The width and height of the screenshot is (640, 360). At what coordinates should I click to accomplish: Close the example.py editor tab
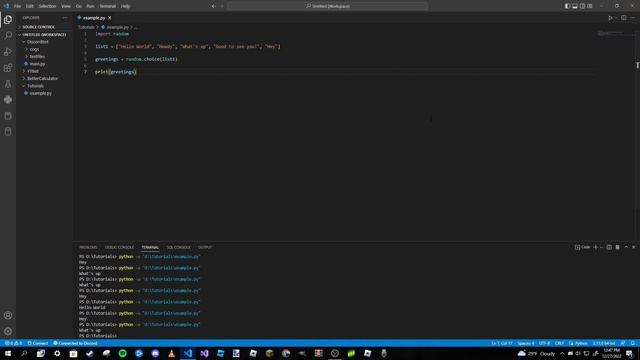point(109,18)
